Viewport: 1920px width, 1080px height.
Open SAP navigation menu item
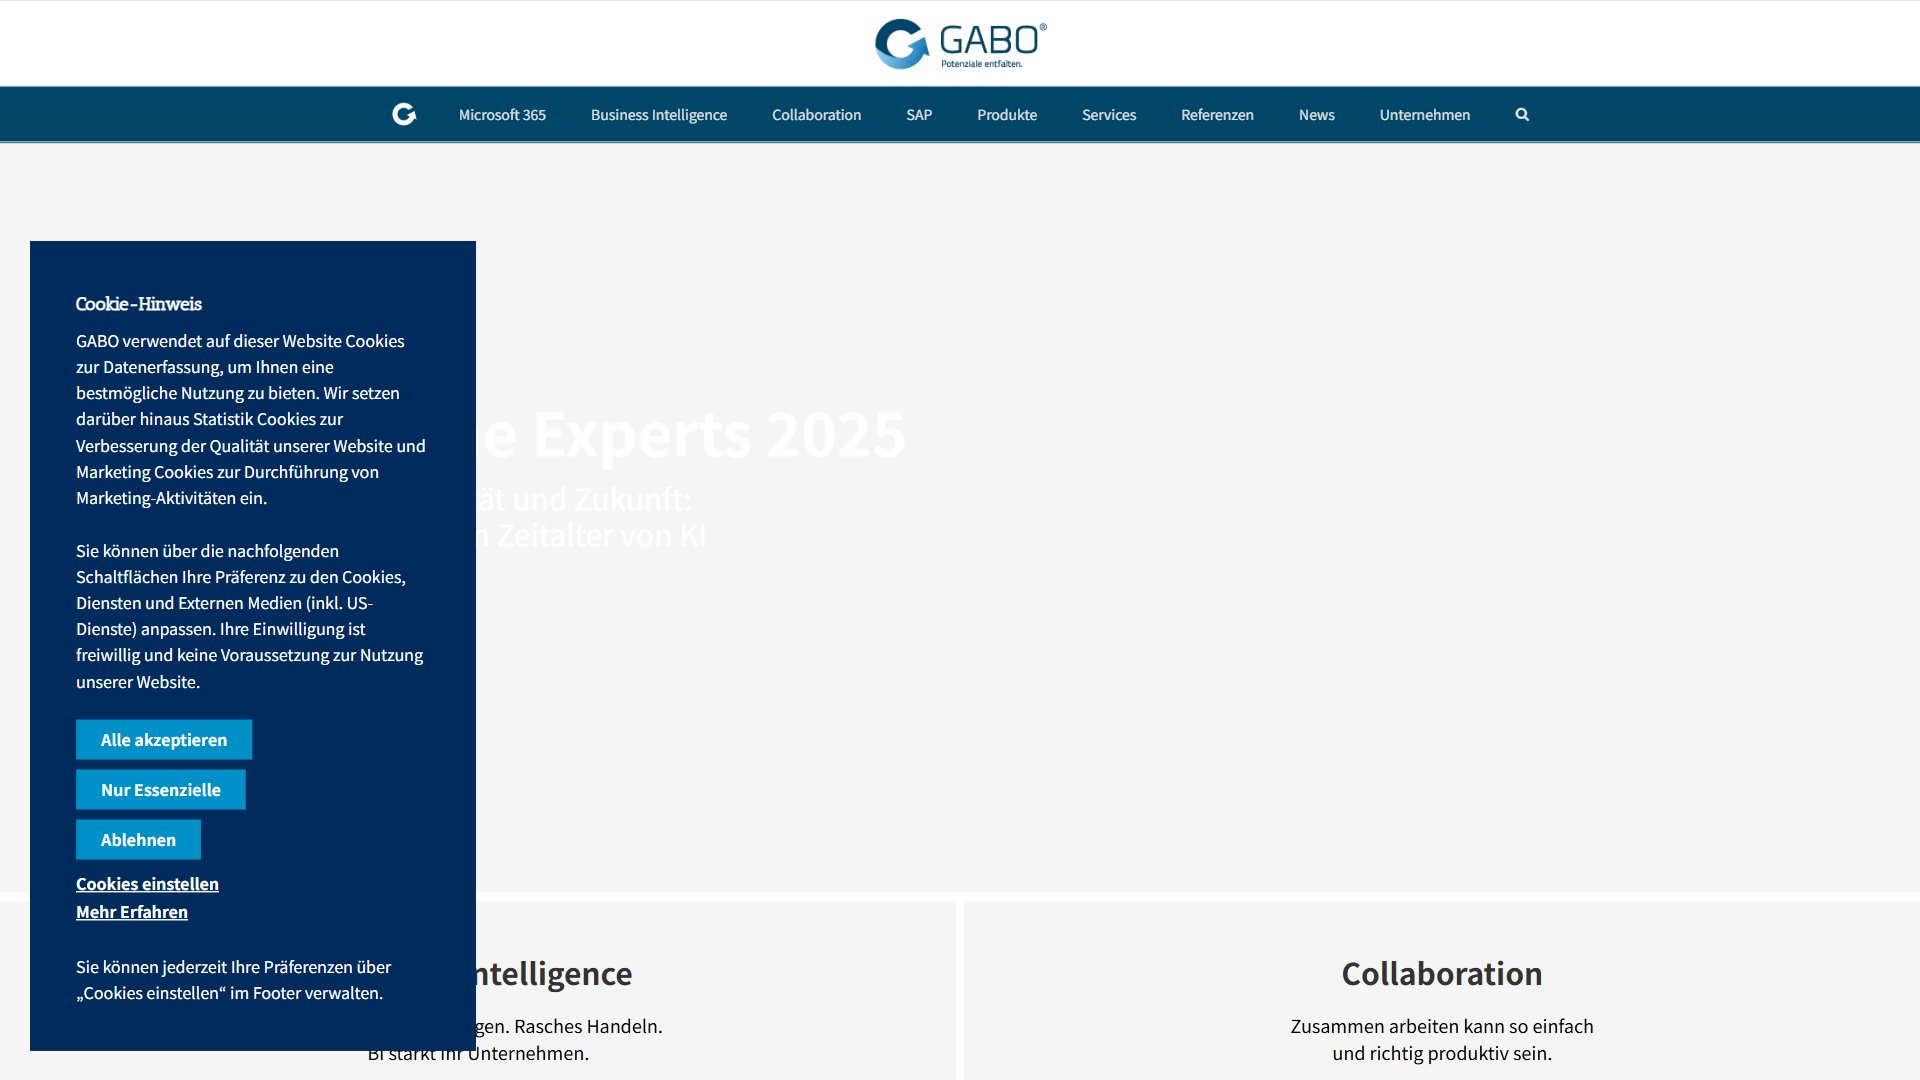click(919, 115)
